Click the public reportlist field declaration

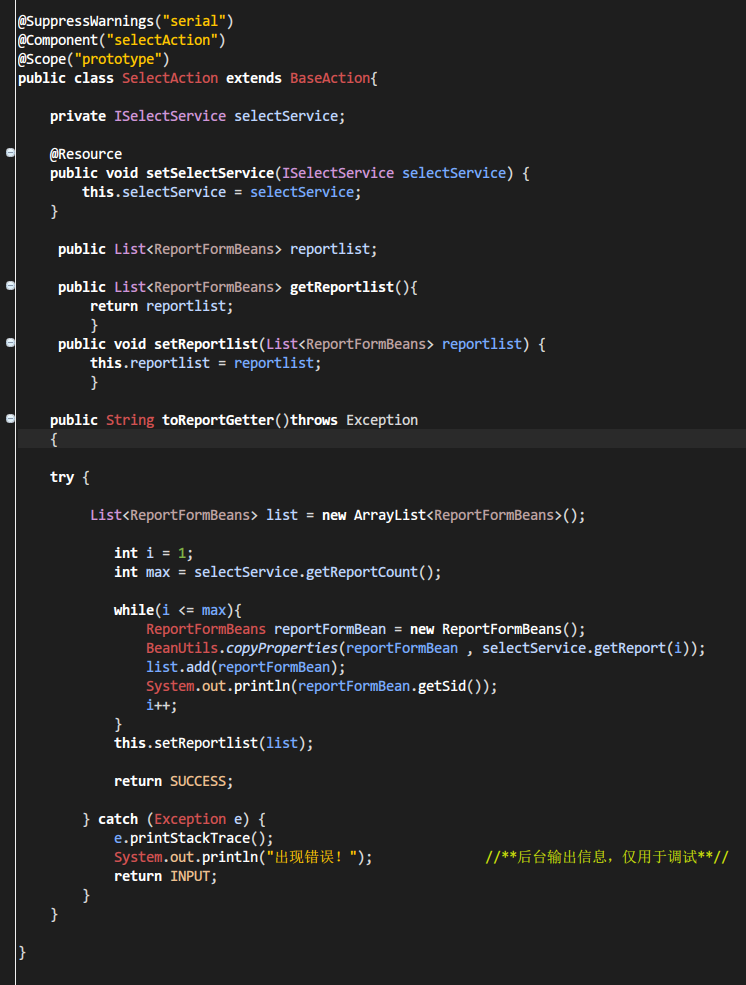[218, 249]
